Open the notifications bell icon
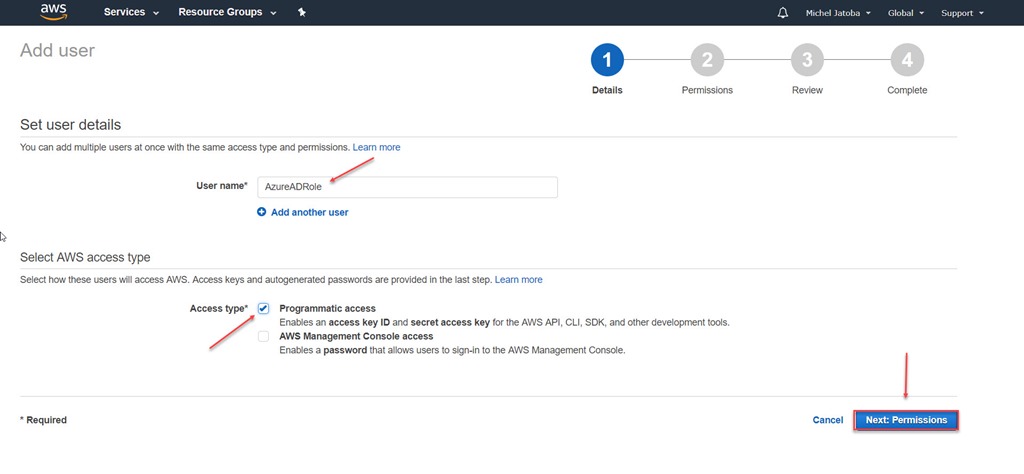This screenshot has width=1024, height=474. (783, 13)
